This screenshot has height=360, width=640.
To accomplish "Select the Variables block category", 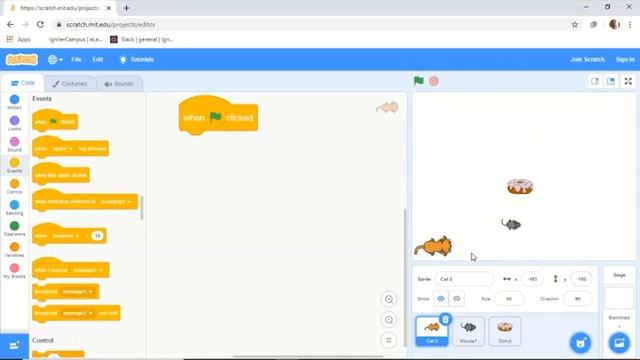I will pos(14,250).
